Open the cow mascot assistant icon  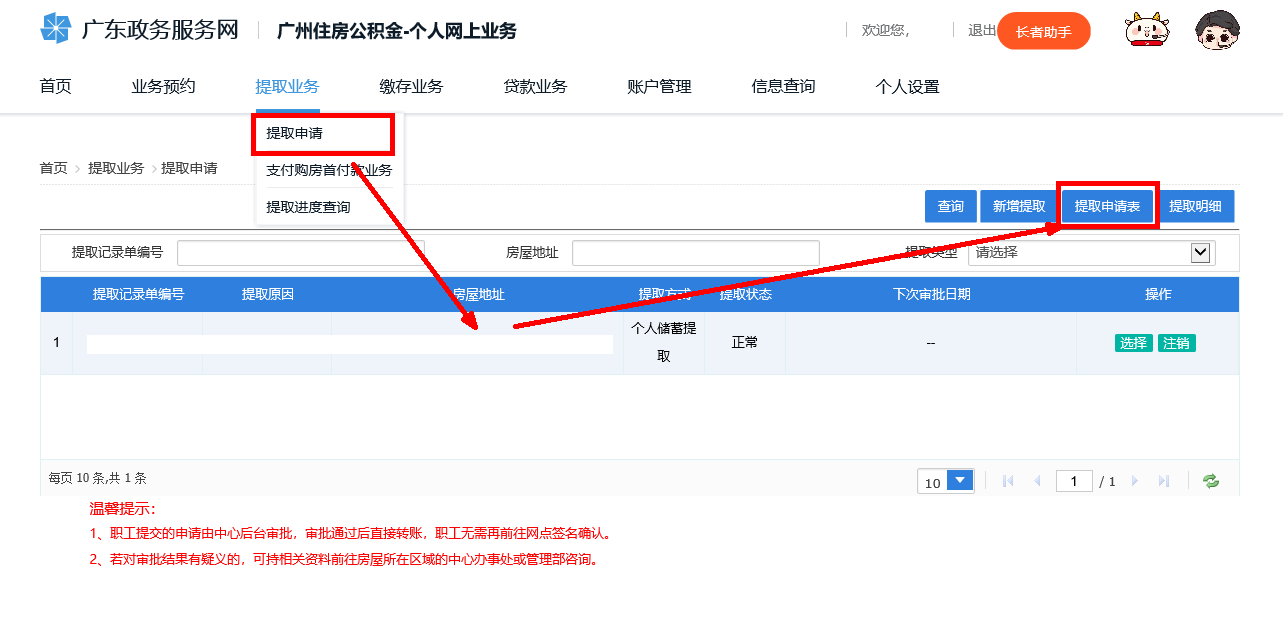[1146, 29]
